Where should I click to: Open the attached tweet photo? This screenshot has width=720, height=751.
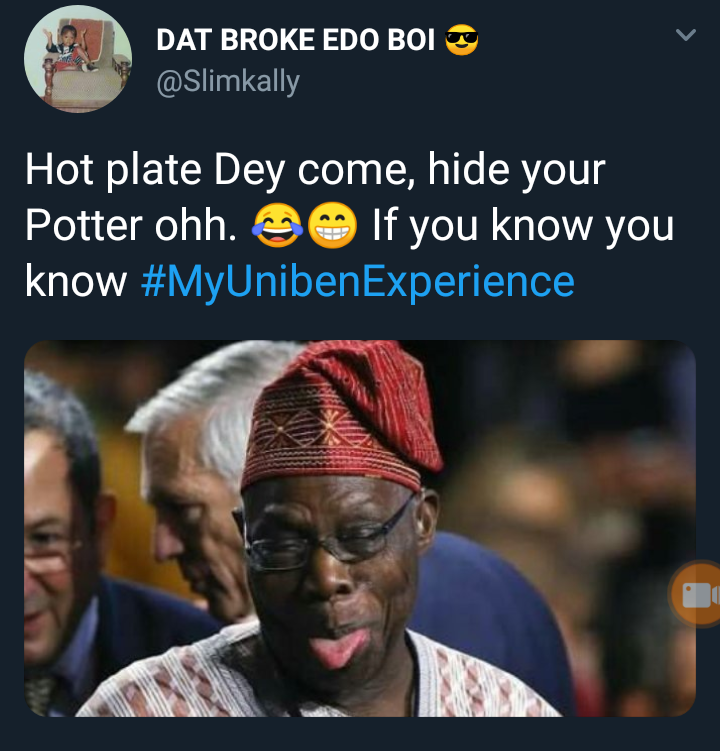tap(360, 528)
